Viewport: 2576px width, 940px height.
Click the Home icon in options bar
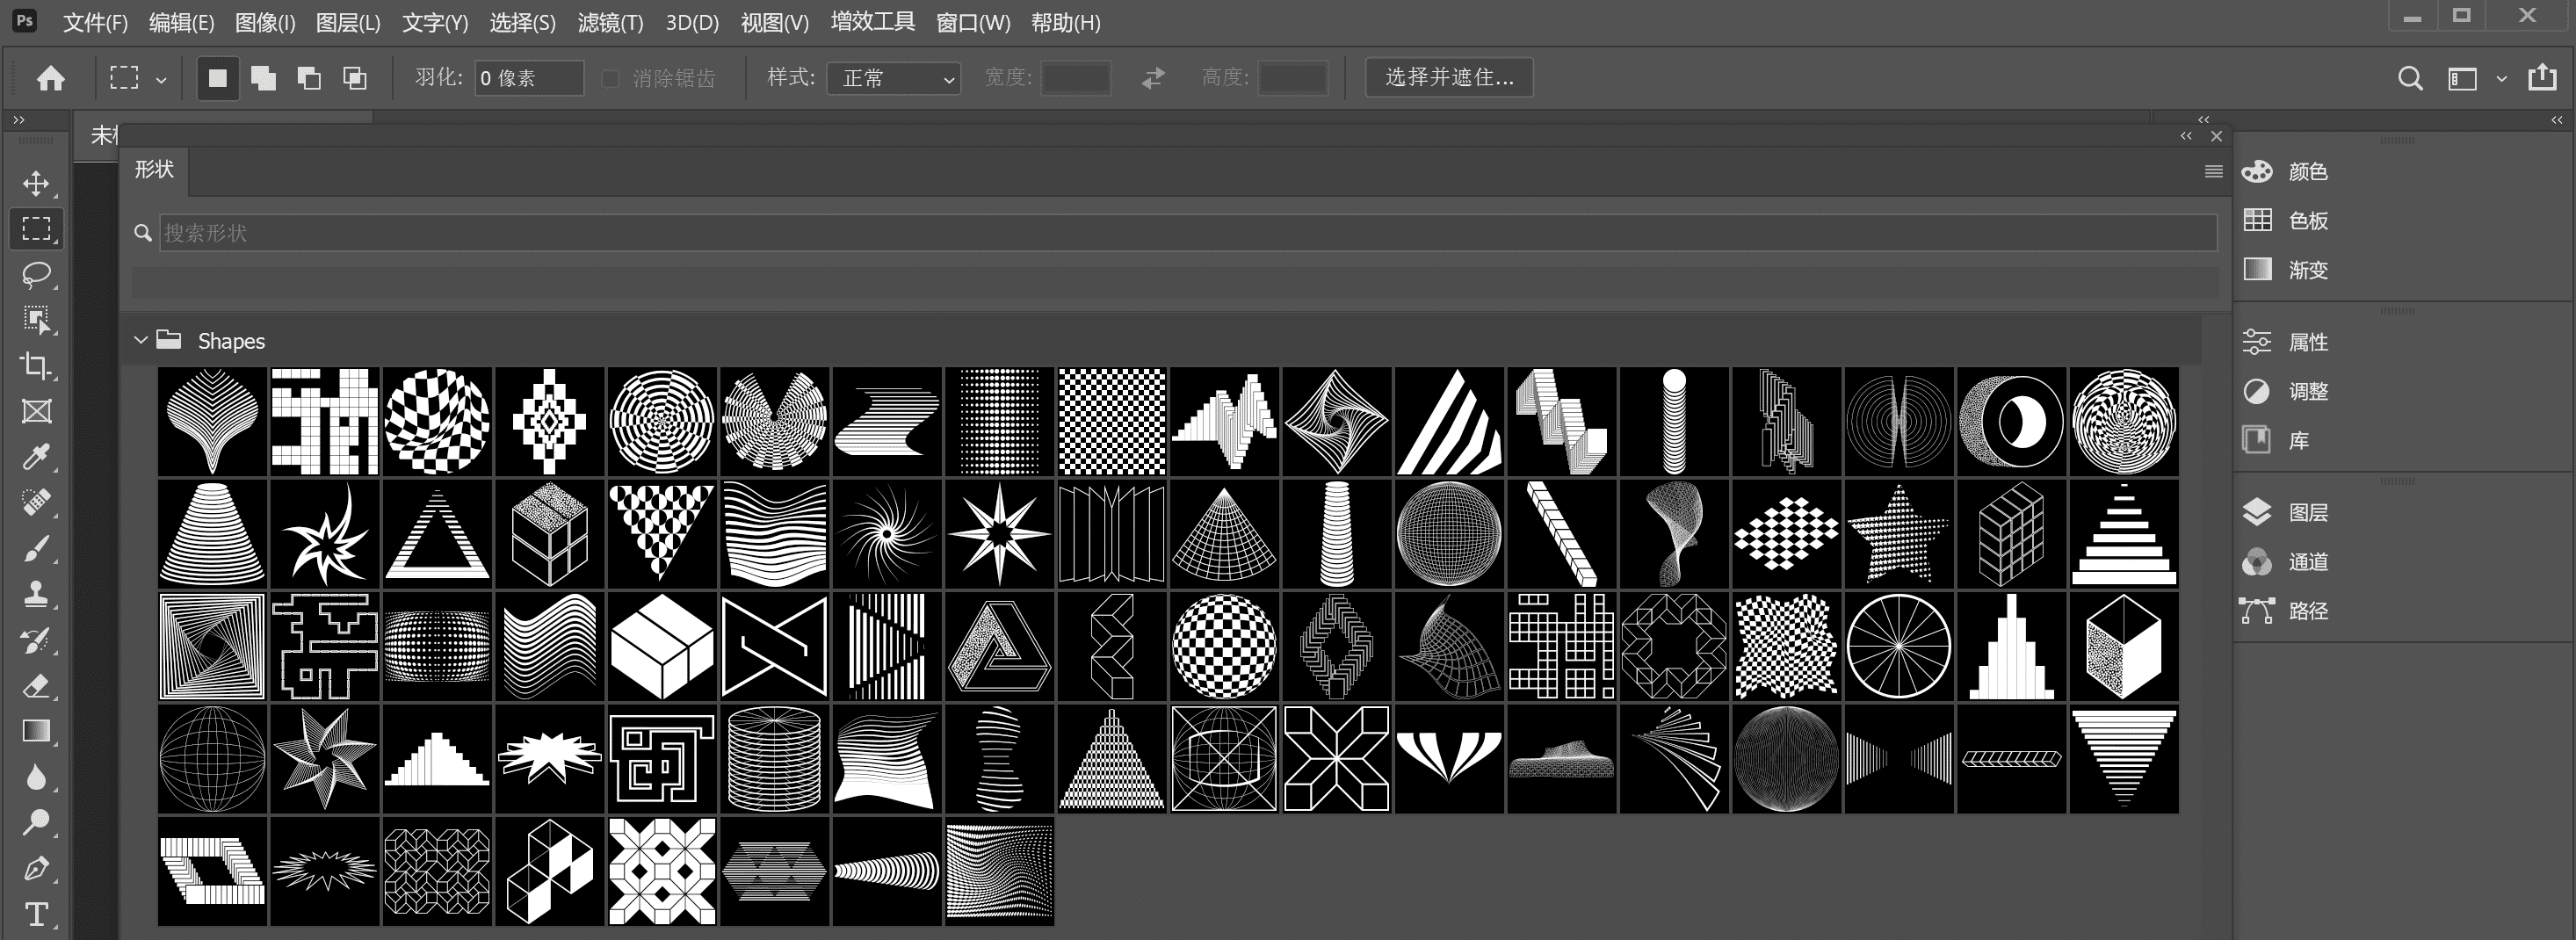click(51, 78)
